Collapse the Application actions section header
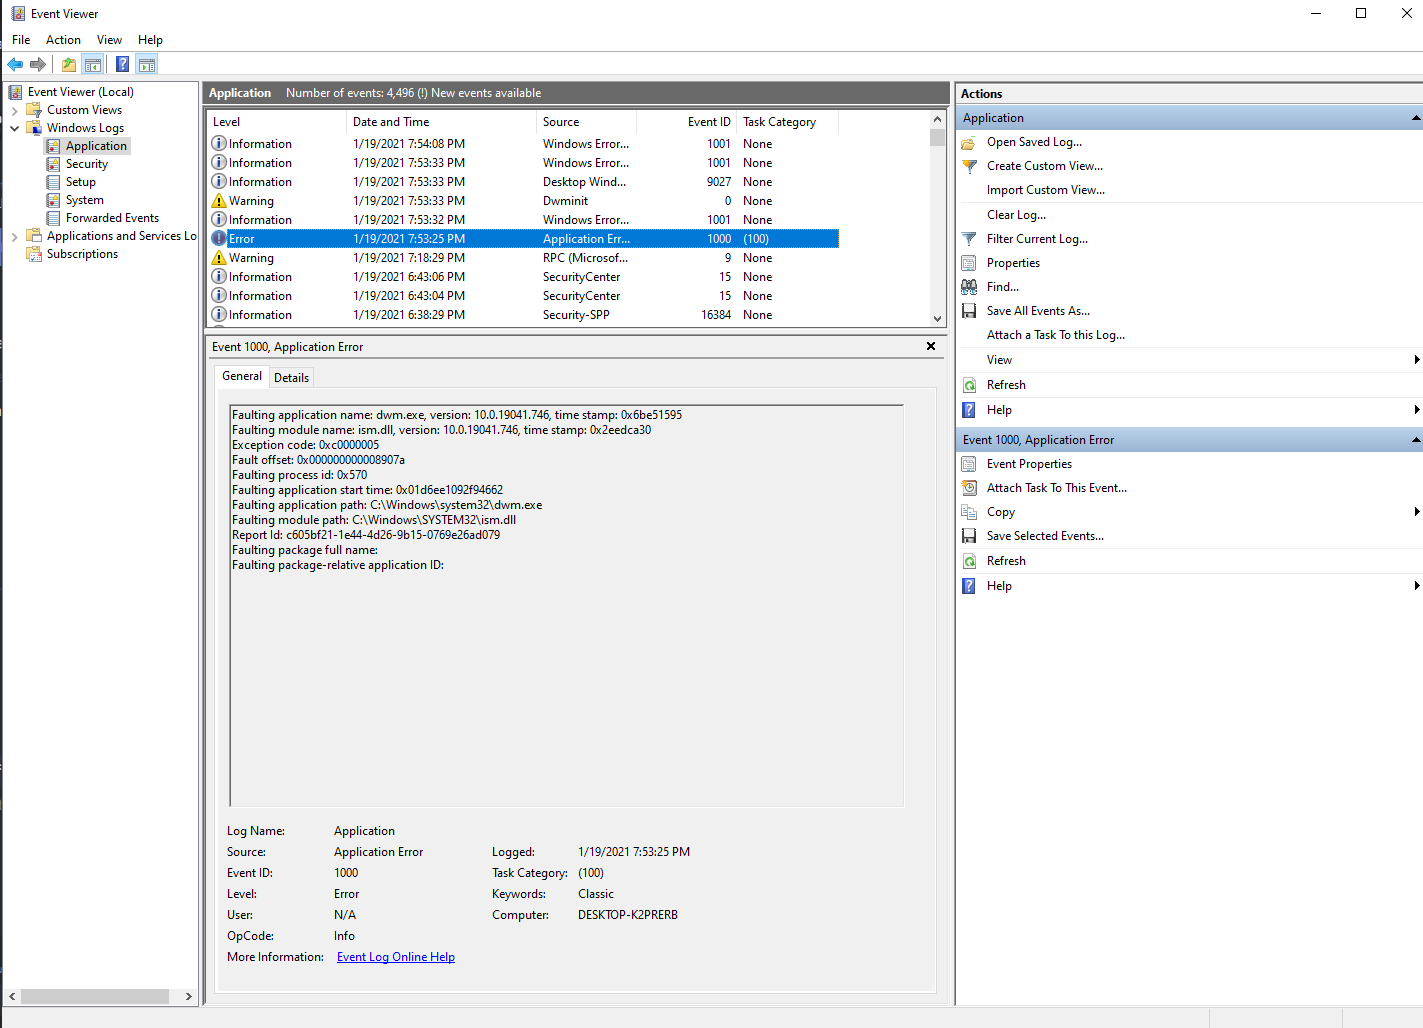This screenshot has height=1028, width=1423. pyautogui.click(x=1416, y=118)
